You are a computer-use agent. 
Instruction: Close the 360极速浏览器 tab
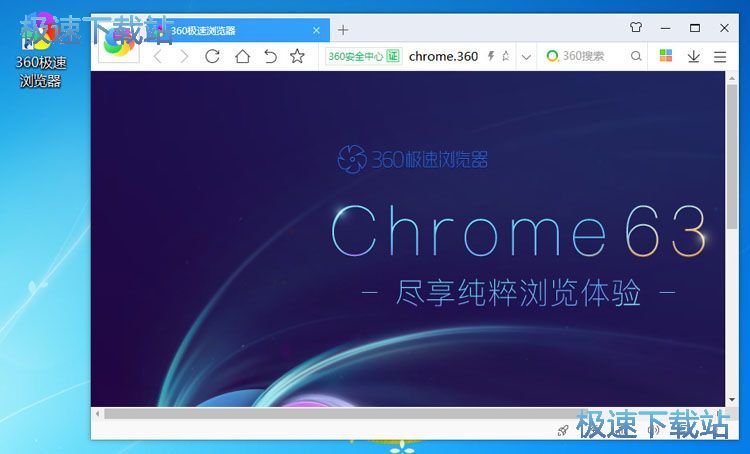click(x=316, y=30)
